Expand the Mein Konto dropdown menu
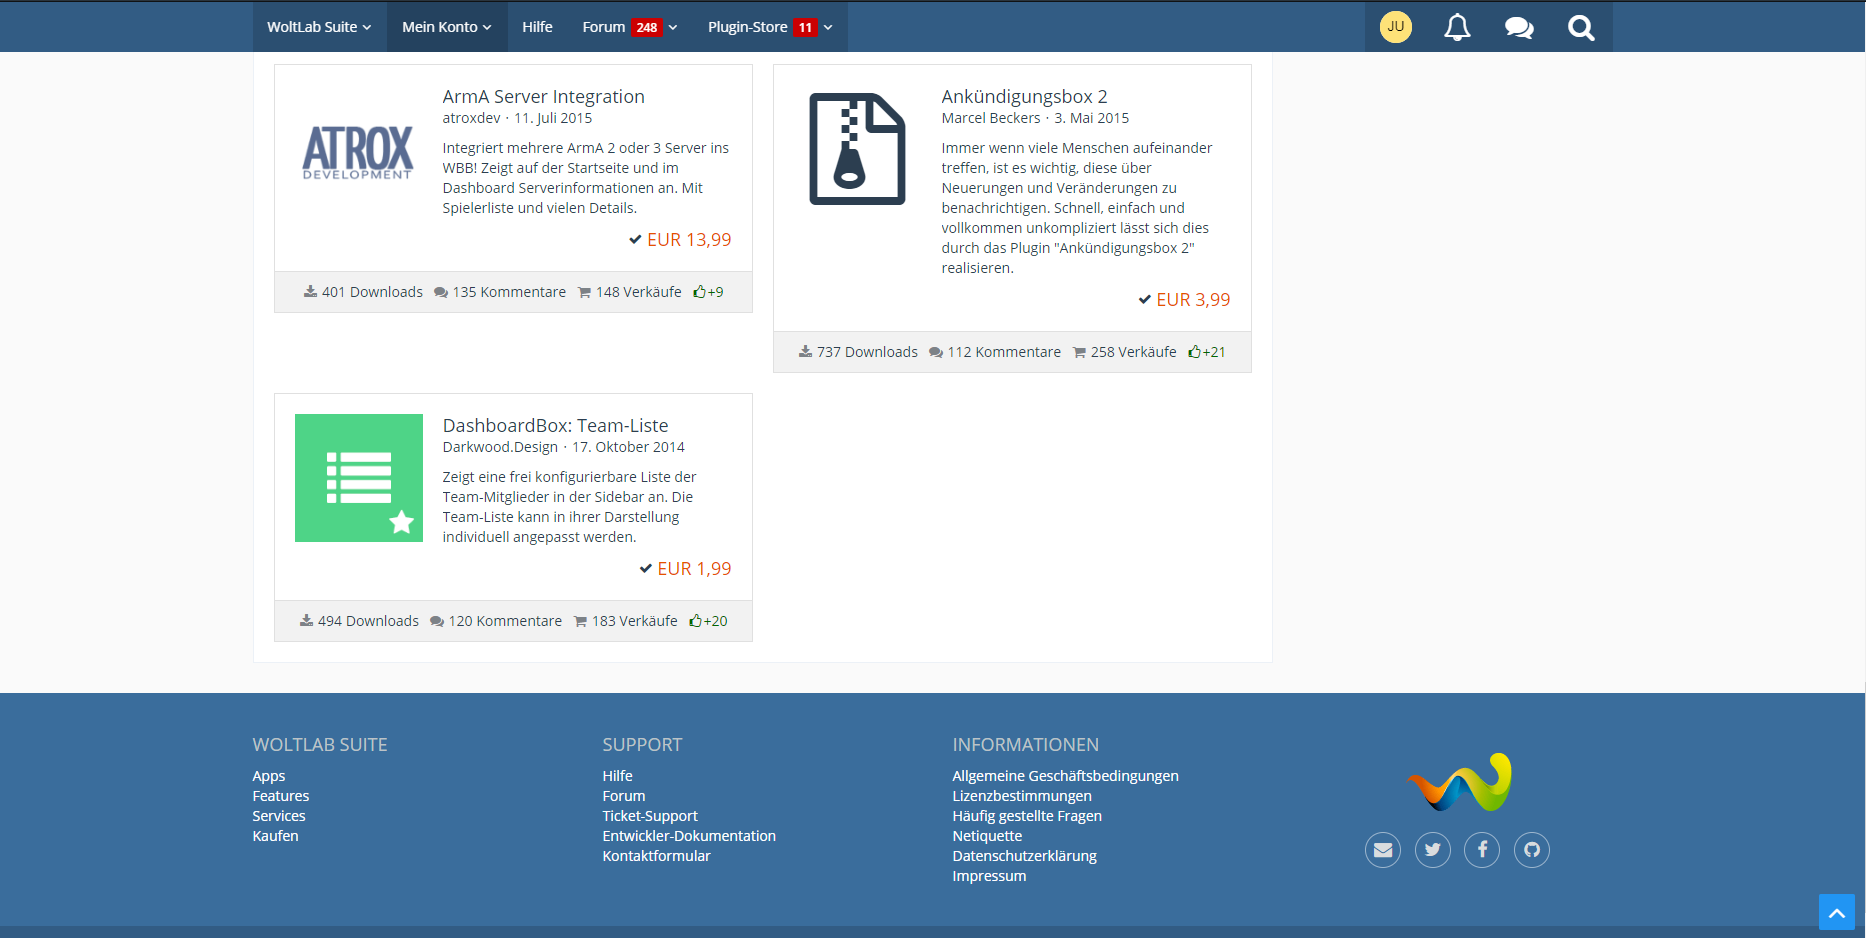Image resolution: width=1866 pixels, height=938 pixels. pos(447,27)
